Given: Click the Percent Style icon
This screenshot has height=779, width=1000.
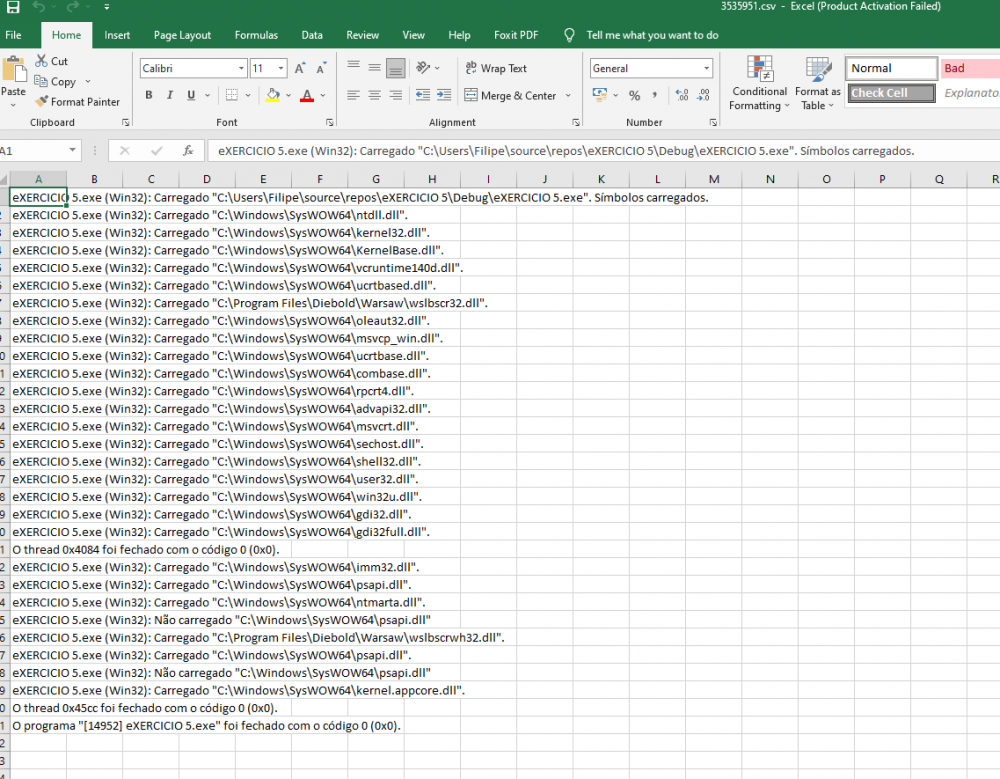Looking at the screenshot, I should pos(634,96).
